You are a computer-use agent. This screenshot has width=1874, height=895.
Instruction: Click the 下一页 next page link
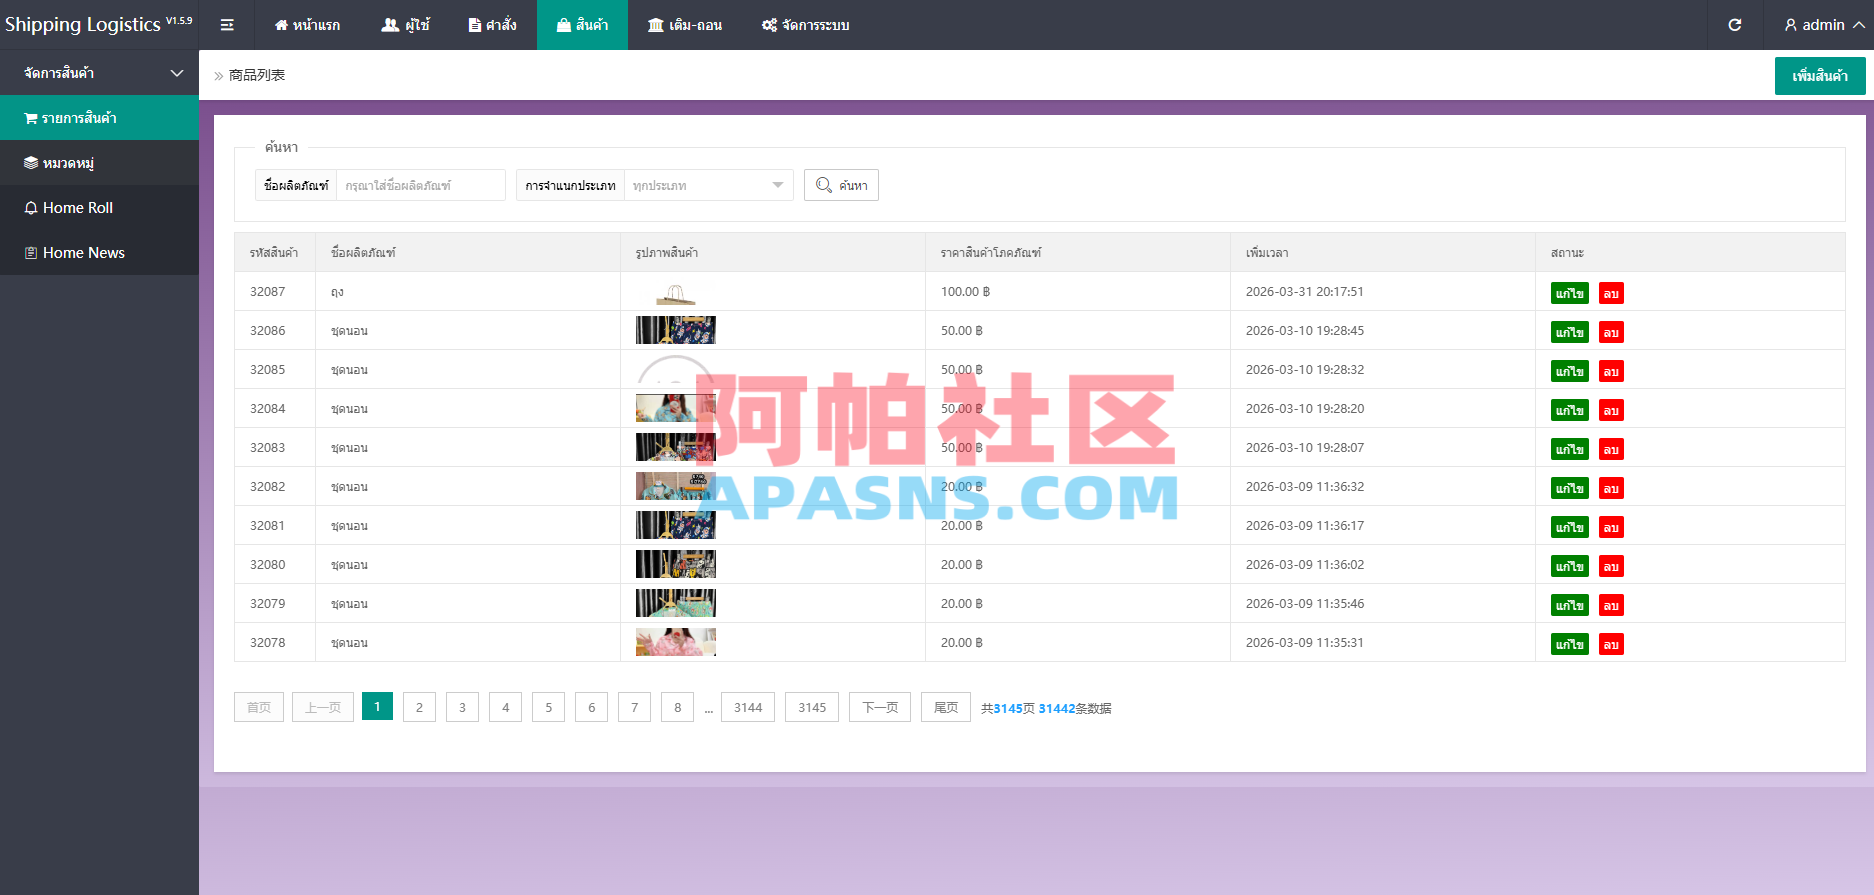(x=880, y=707)
